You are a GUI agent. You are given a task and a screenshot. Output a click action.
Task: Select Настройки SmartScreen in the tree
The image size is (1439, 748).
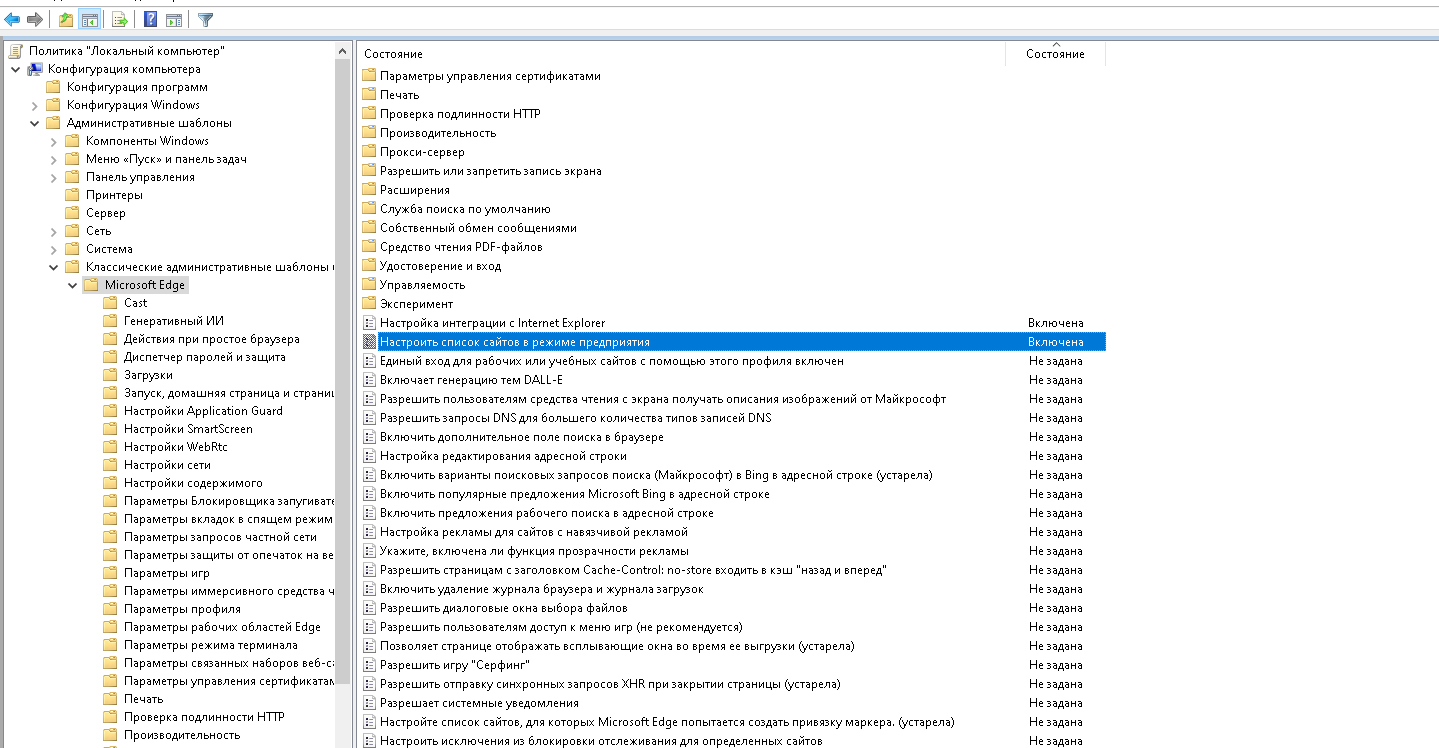(187, 429)
